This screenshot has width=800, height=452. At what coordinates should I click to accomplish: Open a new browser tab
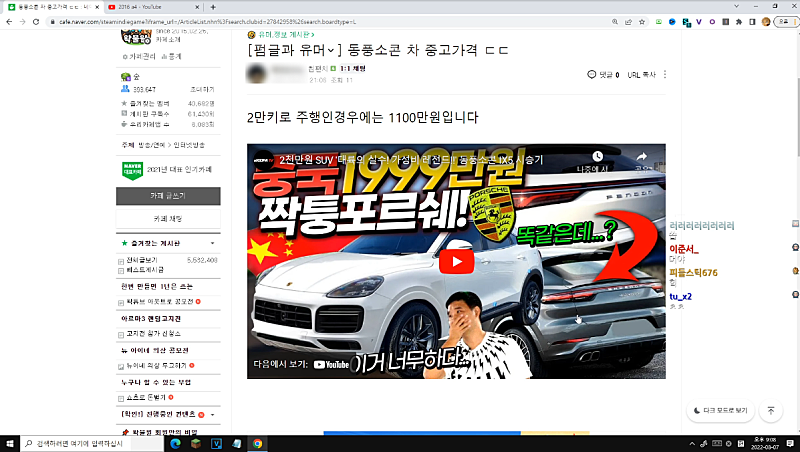coord(213,6)
